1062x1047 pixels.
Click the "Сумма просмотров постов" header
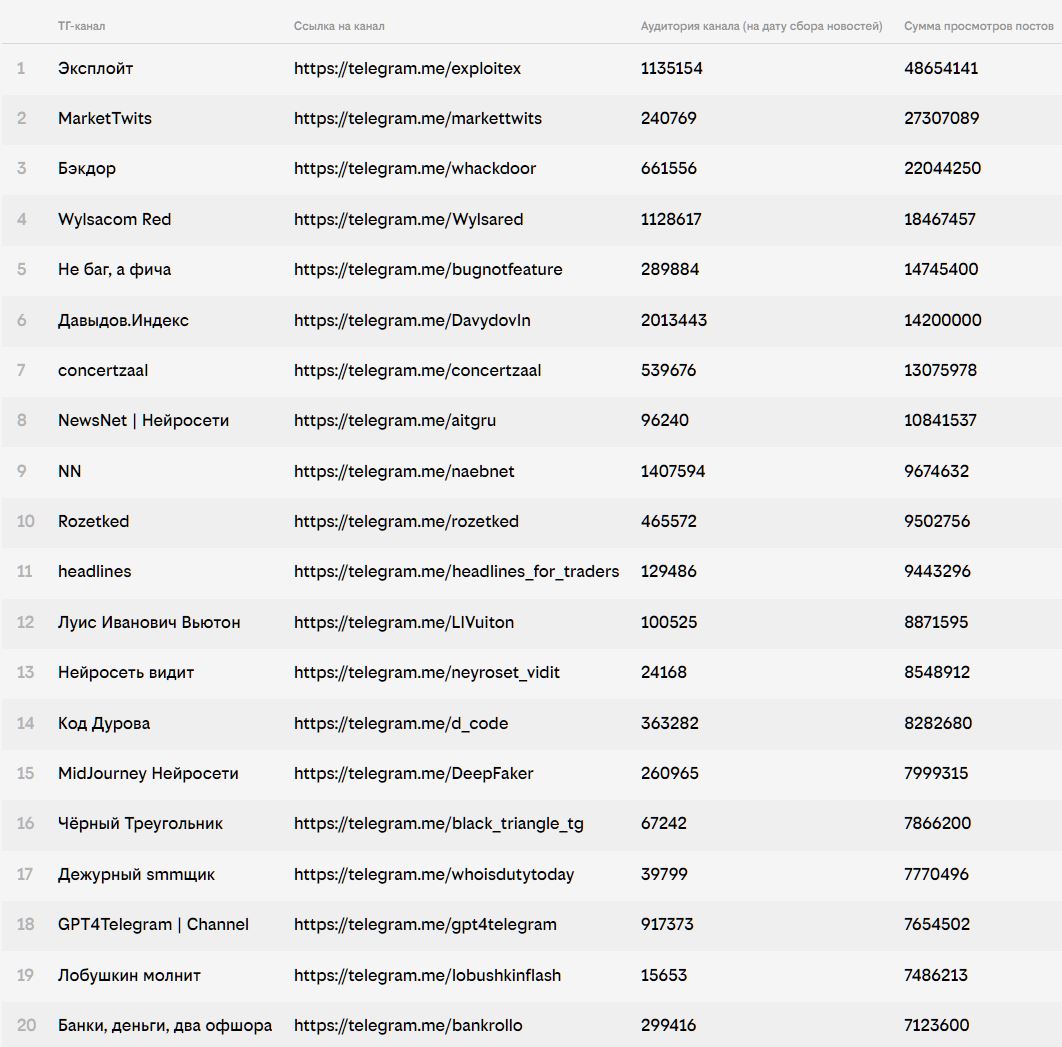coord(978,26)
